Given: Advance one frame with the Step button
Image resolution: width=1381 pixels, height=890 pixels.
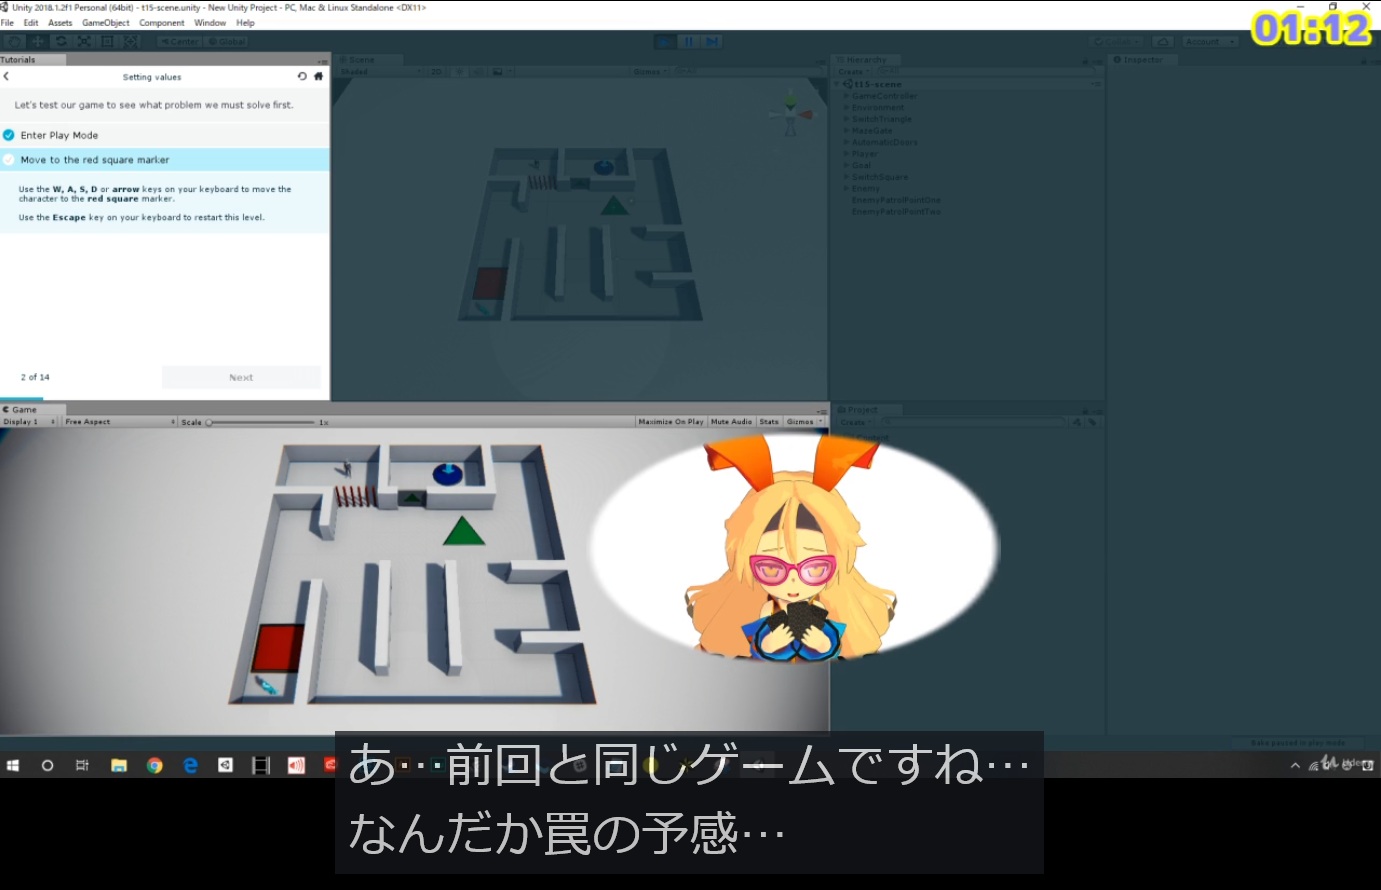Looking at the screenshot, I should 711,42.
